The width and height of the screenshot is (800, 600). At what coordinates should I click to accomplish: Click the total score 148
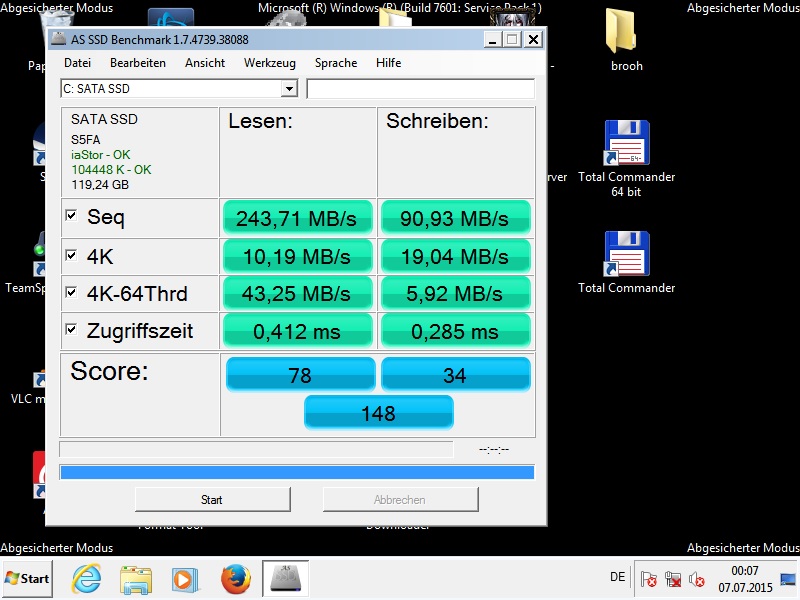click(x=379, y=412)
